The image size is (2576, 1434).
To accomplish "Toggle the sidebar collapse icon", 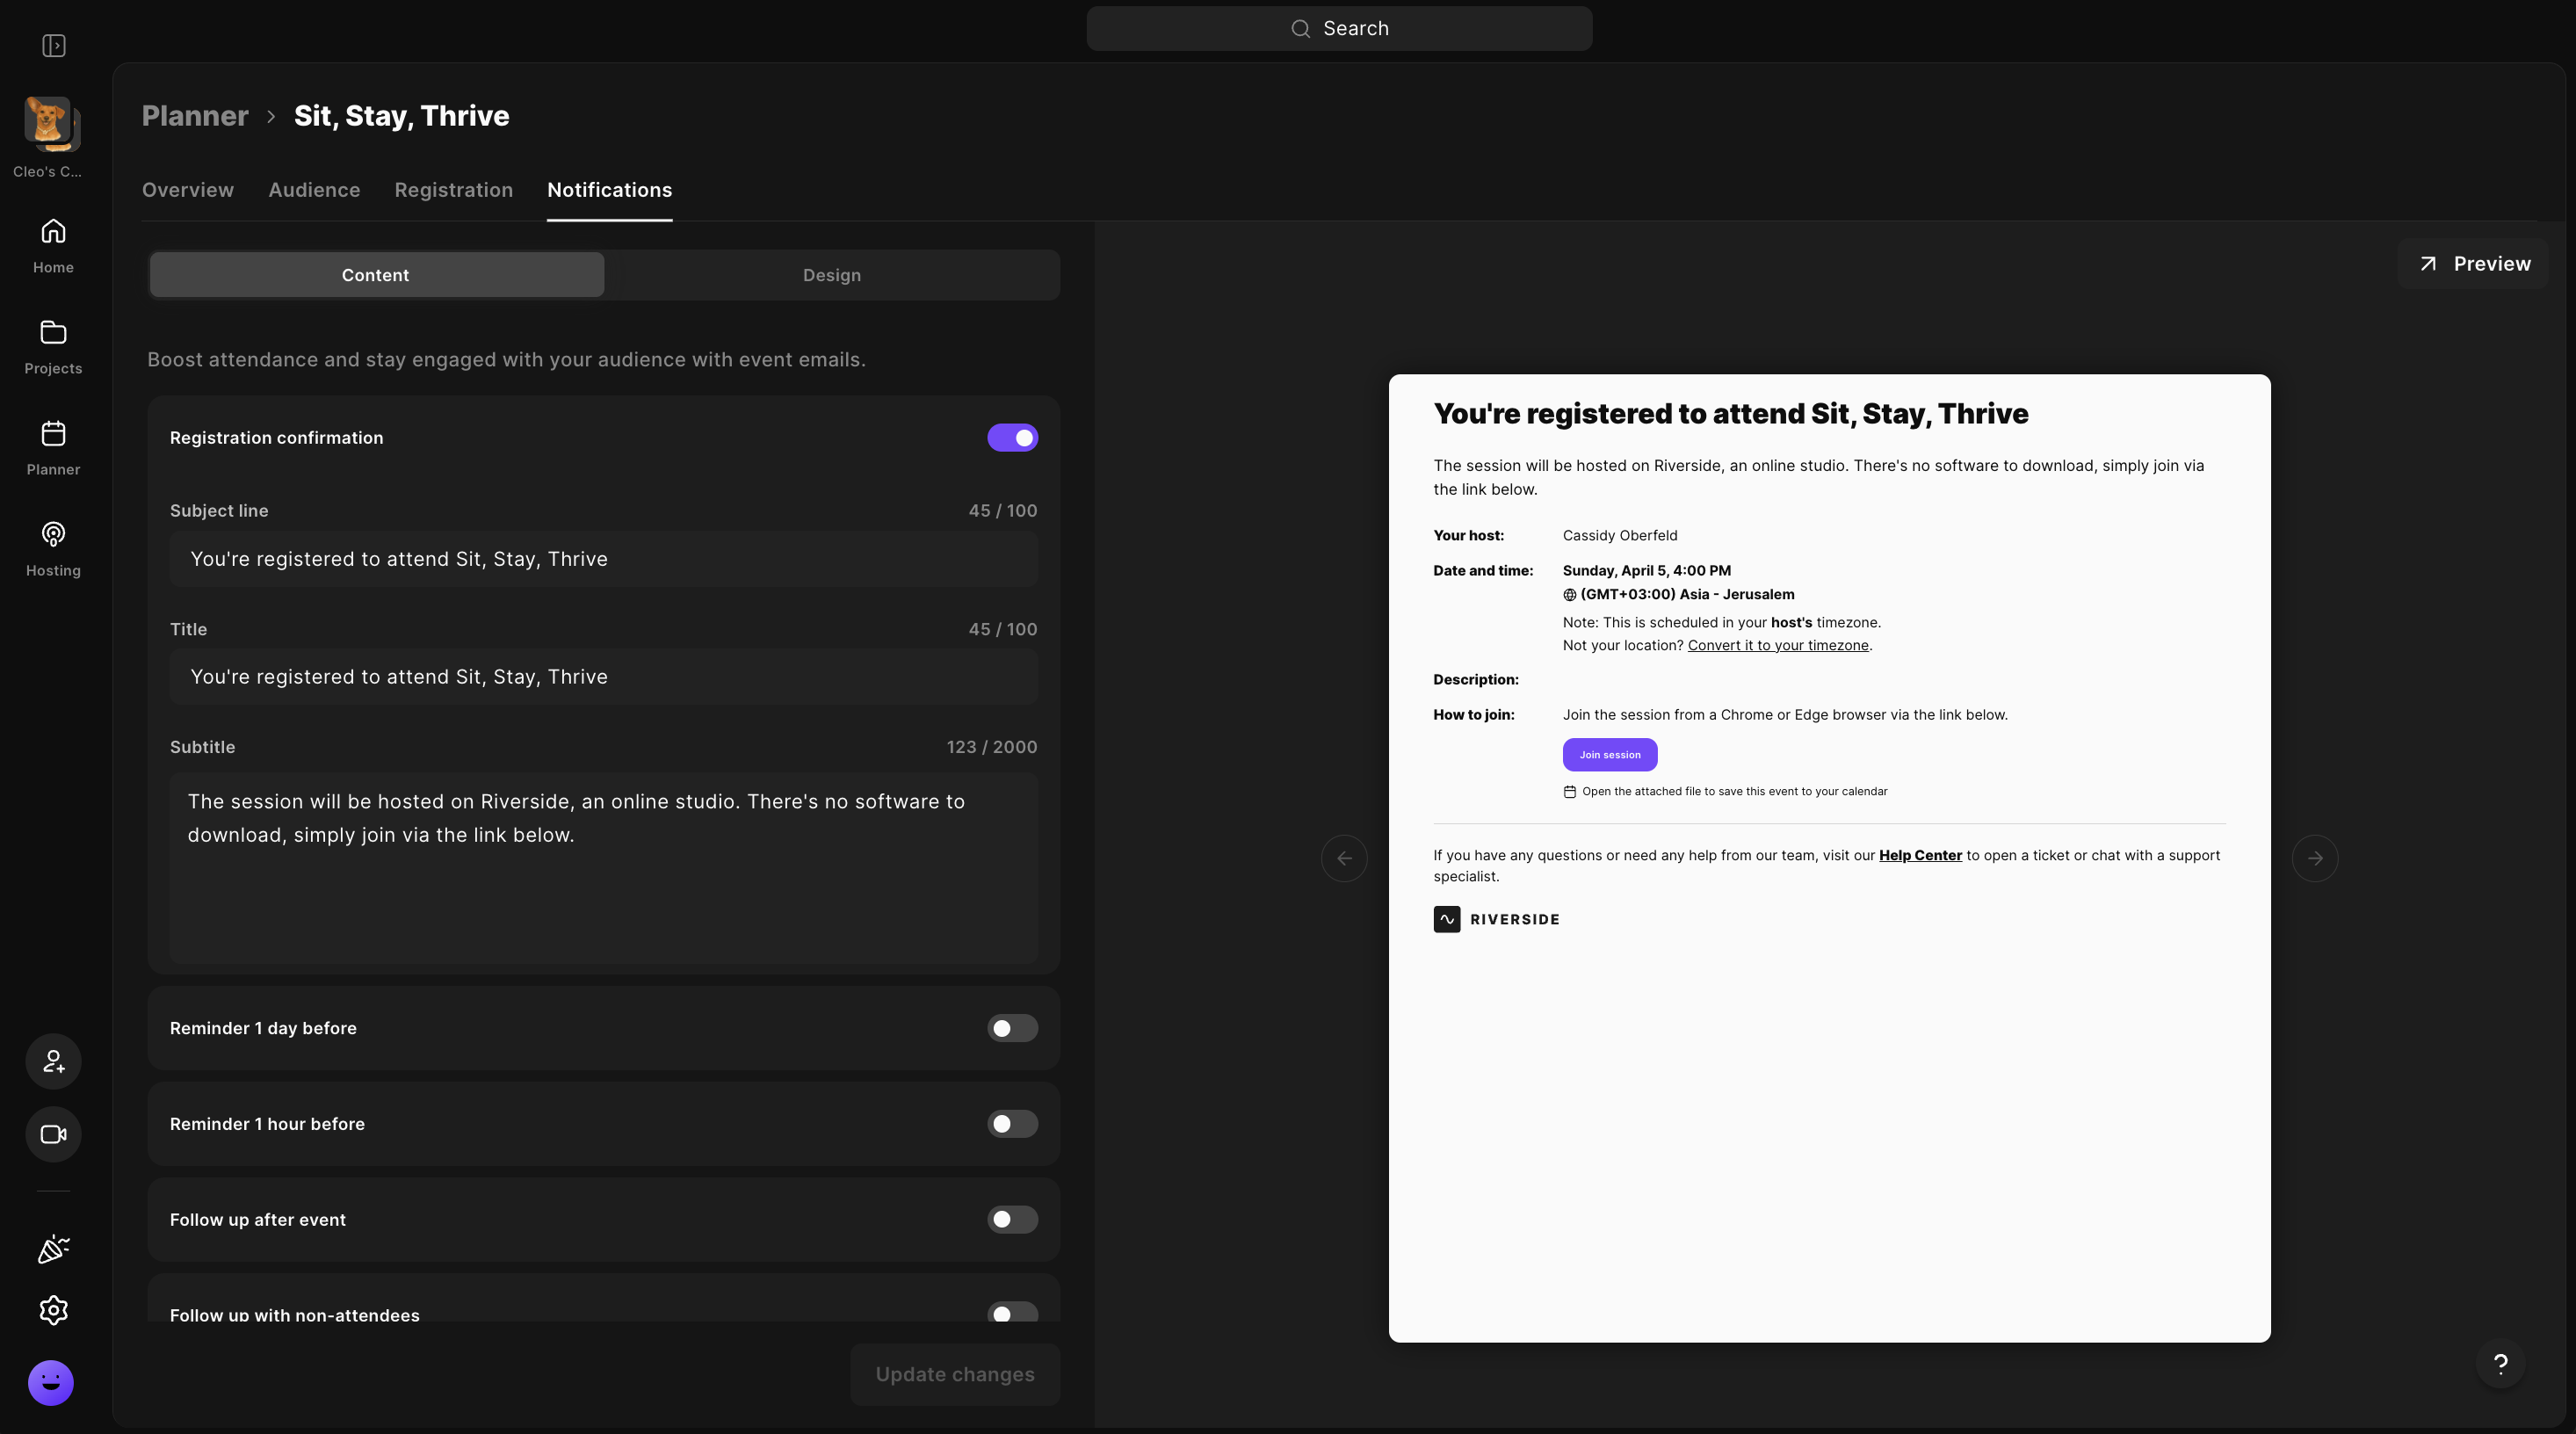I will click(x=54, y=46).
